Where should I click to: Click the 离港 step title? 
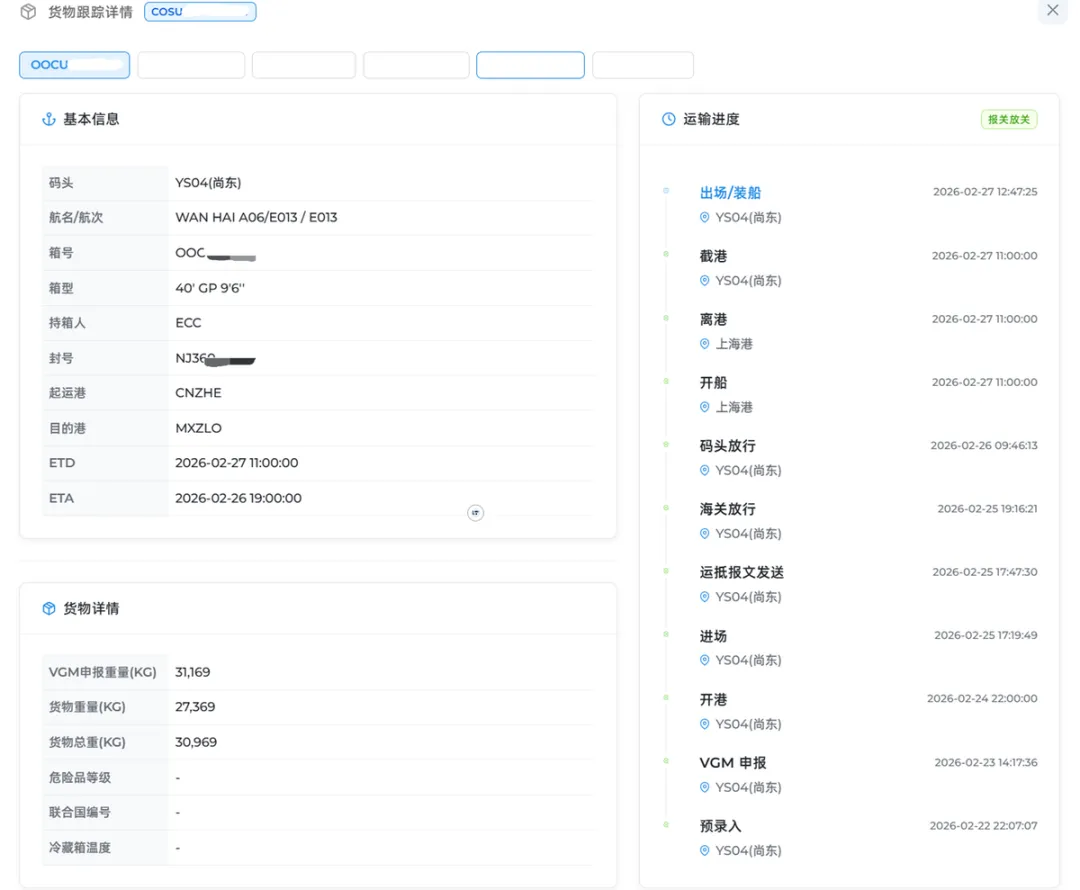pyautogui.click(x=713, y=320)
